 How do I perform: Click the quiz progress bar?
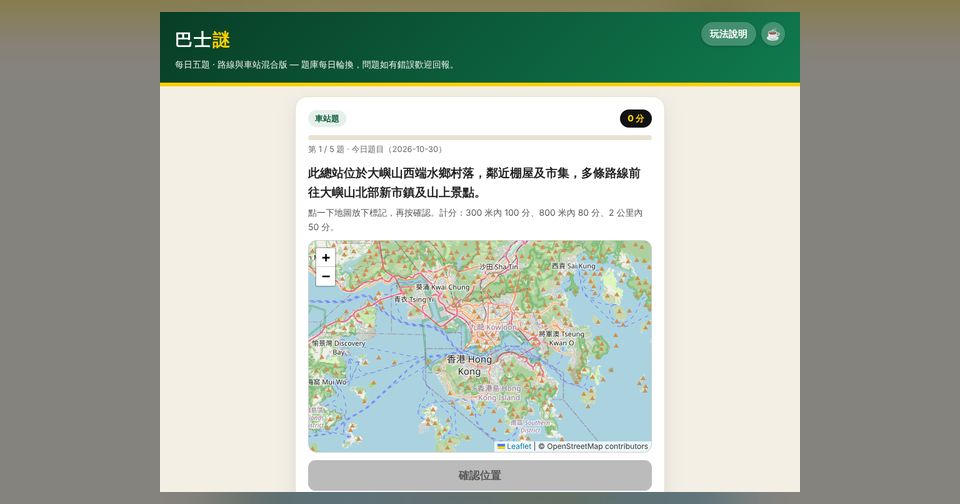pyautogui.click(x=479, y=138)
